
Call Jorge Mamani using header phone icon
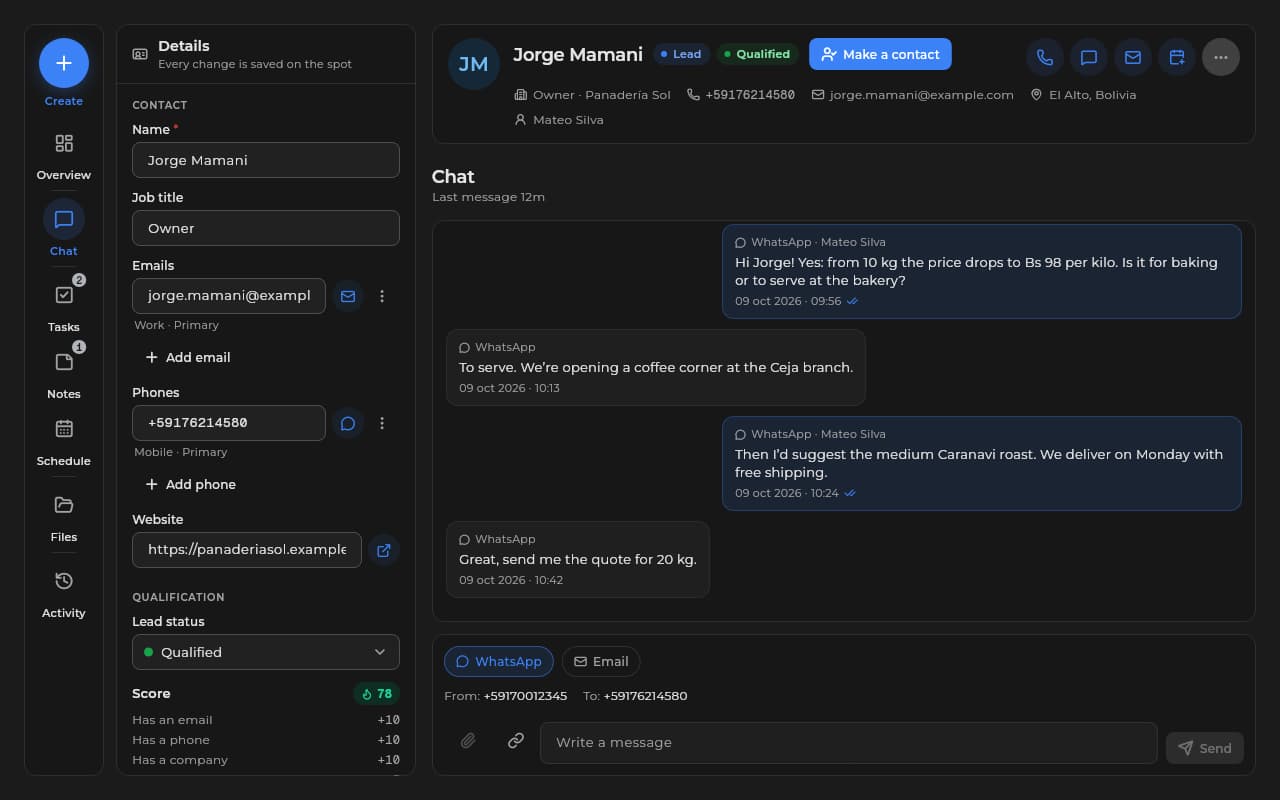pos(1045,57)
